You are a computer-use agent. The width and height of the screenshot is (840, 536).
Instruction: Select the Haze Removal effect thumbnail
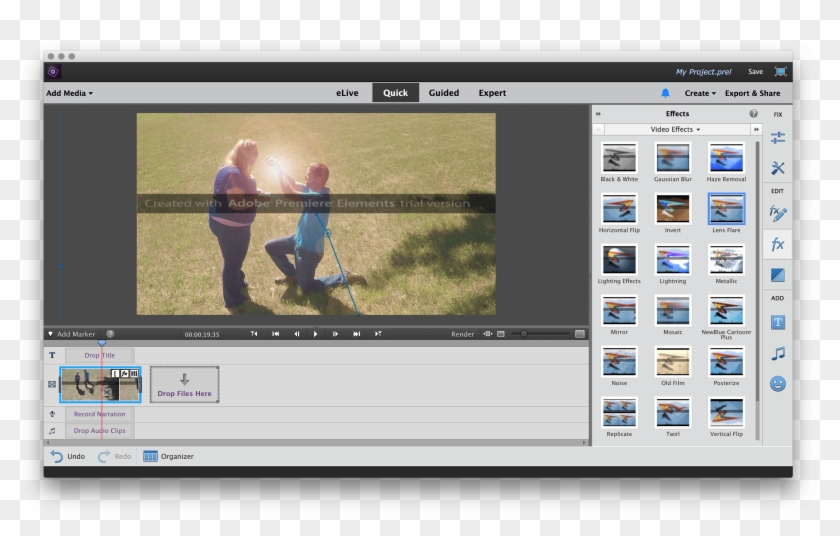pyautogui.click(x=726, y=157)
